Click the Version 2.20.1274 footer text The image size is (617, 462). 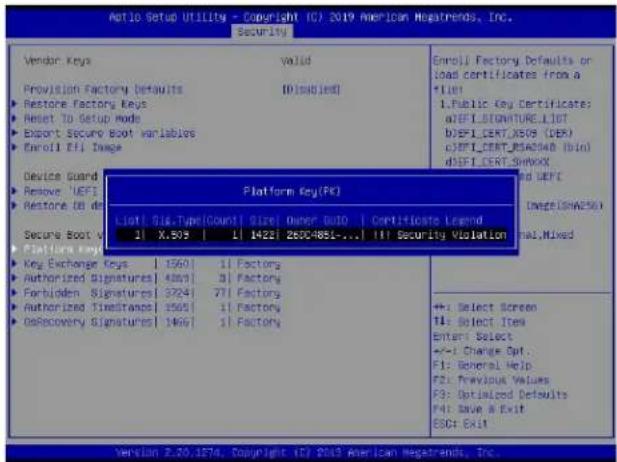[305, 452]
